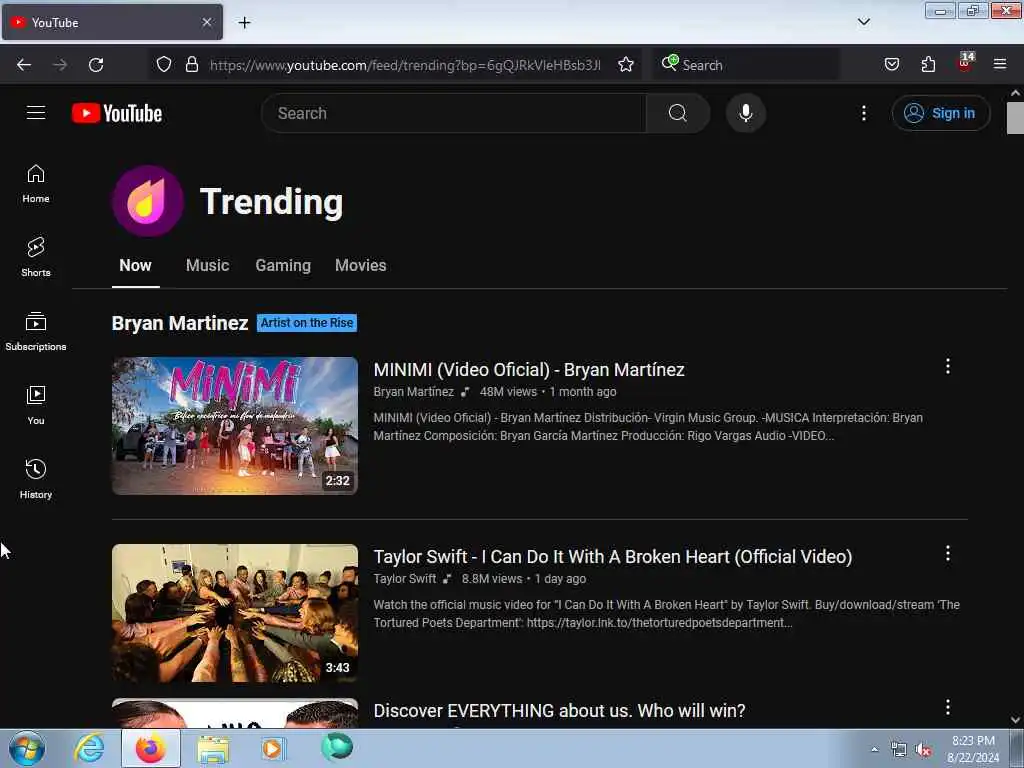Click the Bryan Martinez section heading
This screenshot has height=768, width=1024.
180,323
